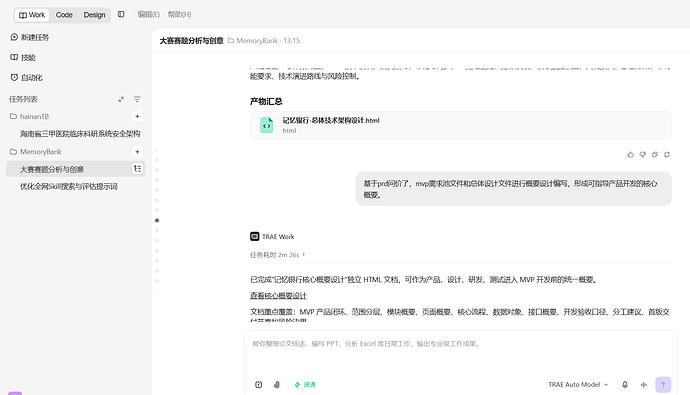Open task 优化全网Skill搜索与评估提示词
The height and width of the screenshot is (395, 690).
69,187
